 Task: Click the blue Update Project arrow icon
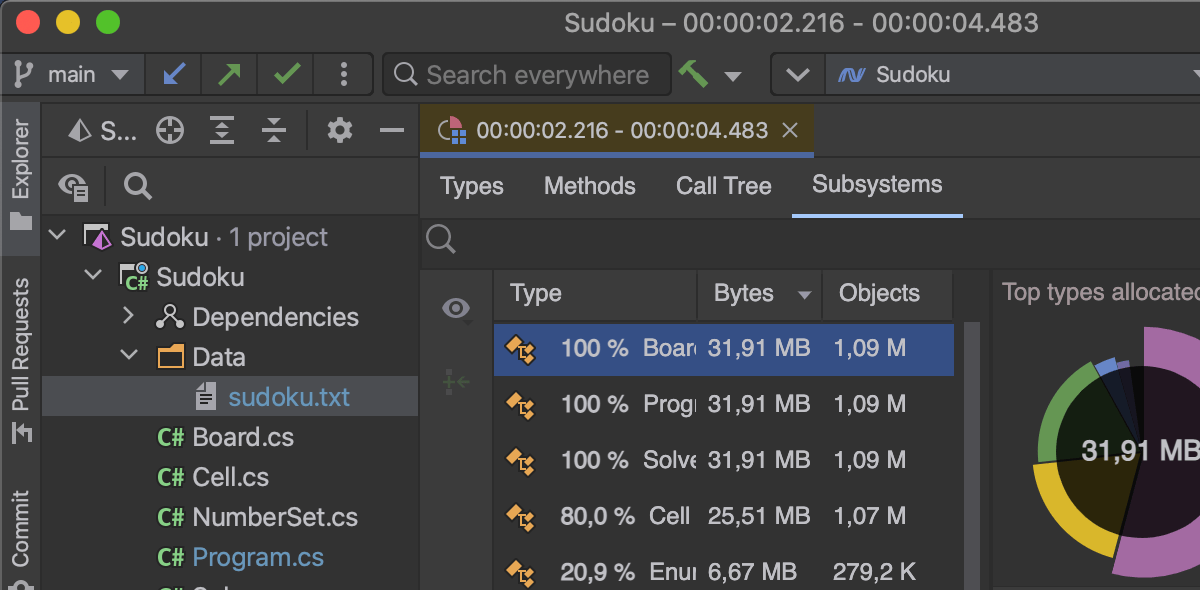click(x=173, y=74)
